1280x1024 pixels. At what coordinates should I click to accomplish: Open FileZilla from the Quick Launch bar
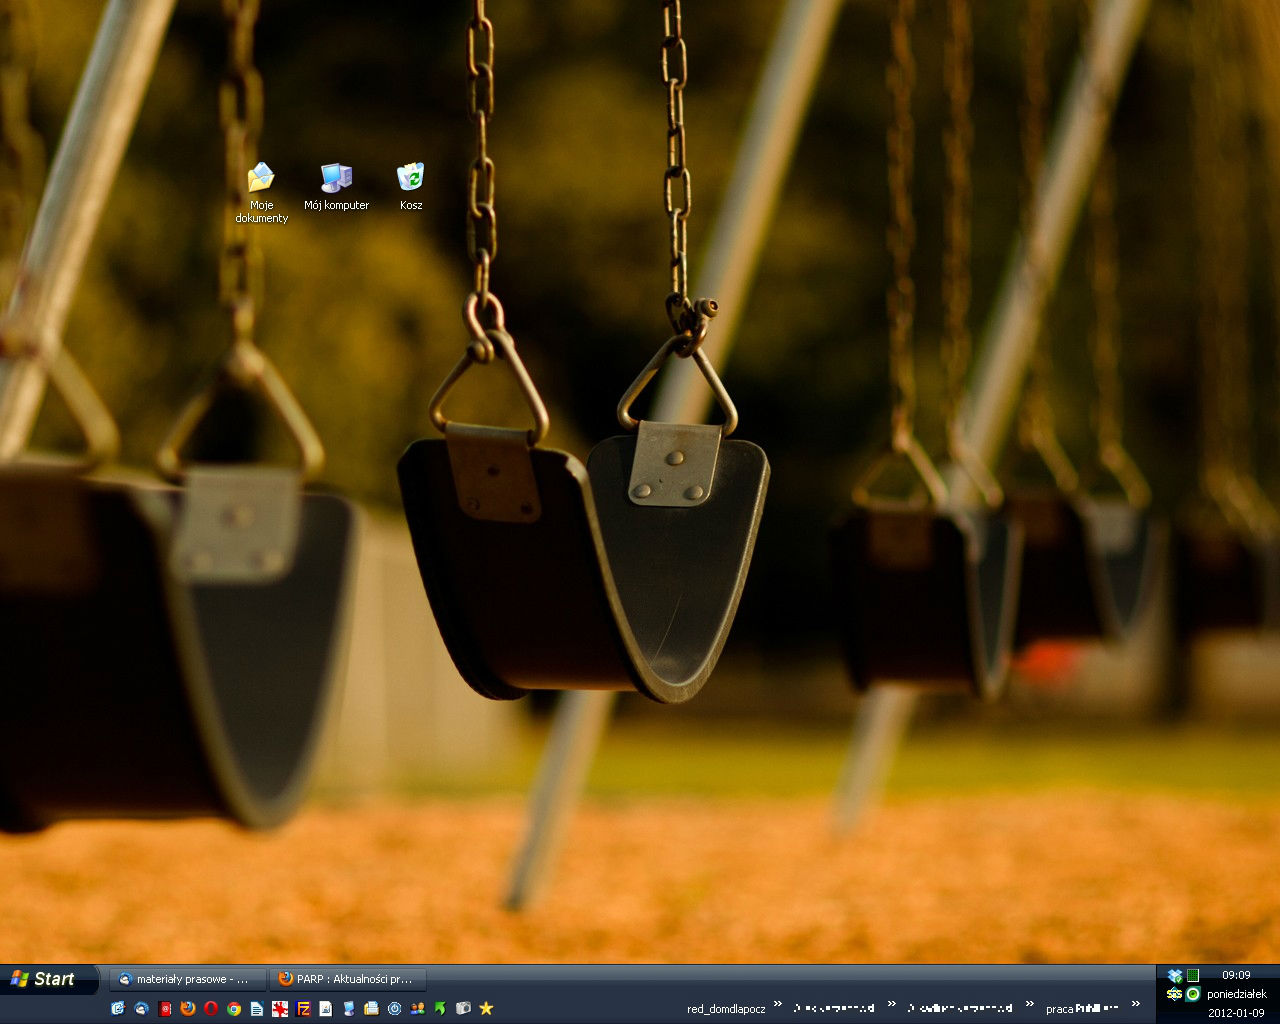(303, 1008)
